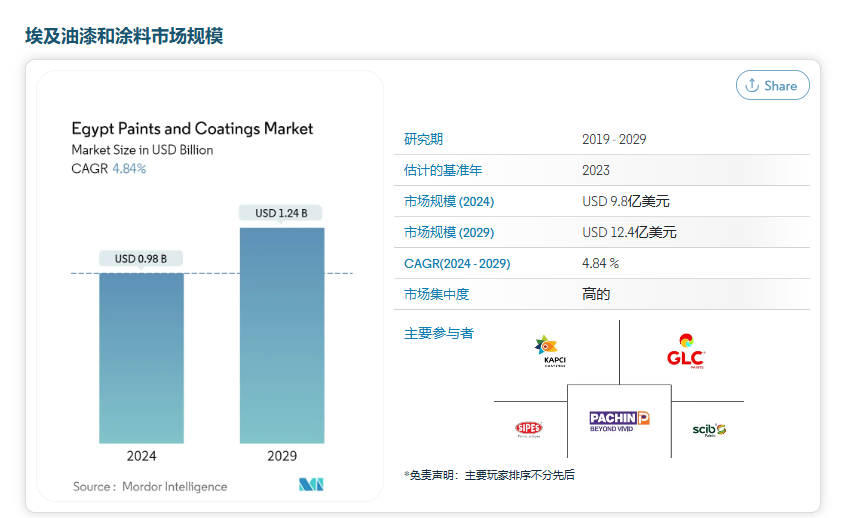Click the 估计的基准年 row label
Viewport: 862px width, 518px height.
click(443, 170)
